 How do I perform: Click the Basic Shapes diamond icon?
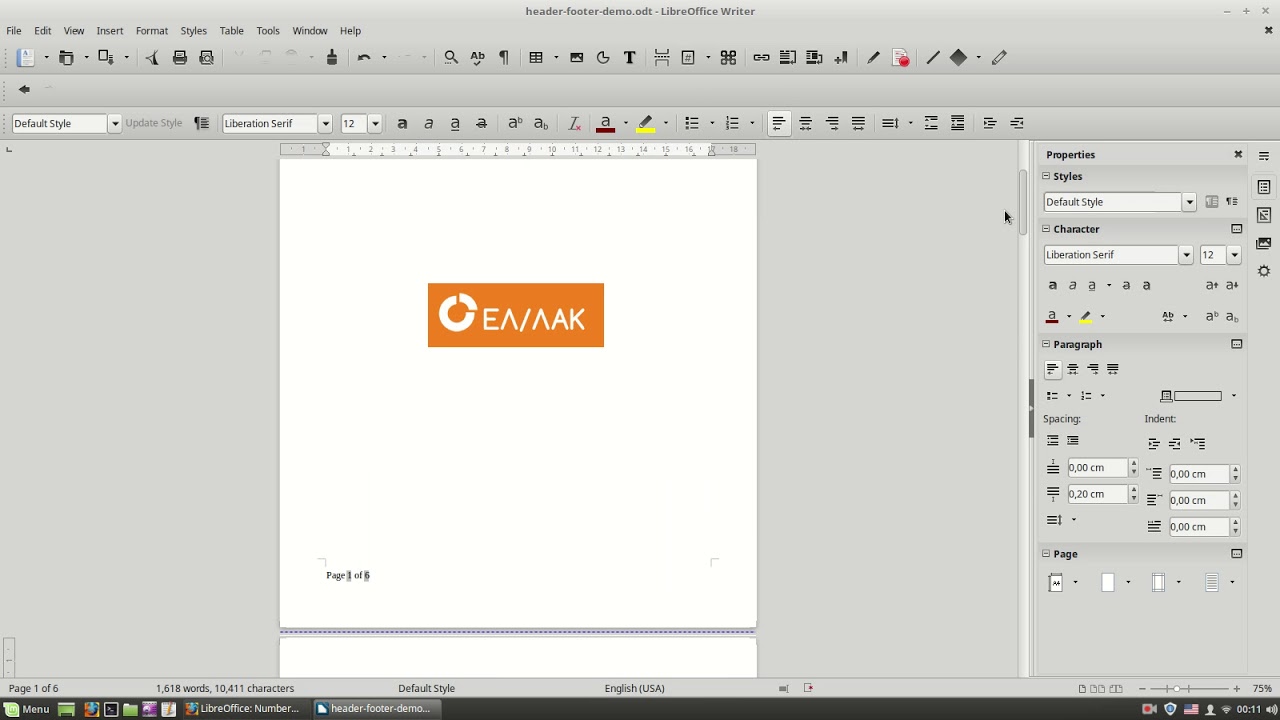pyautogui.click(x=958, y=58)
